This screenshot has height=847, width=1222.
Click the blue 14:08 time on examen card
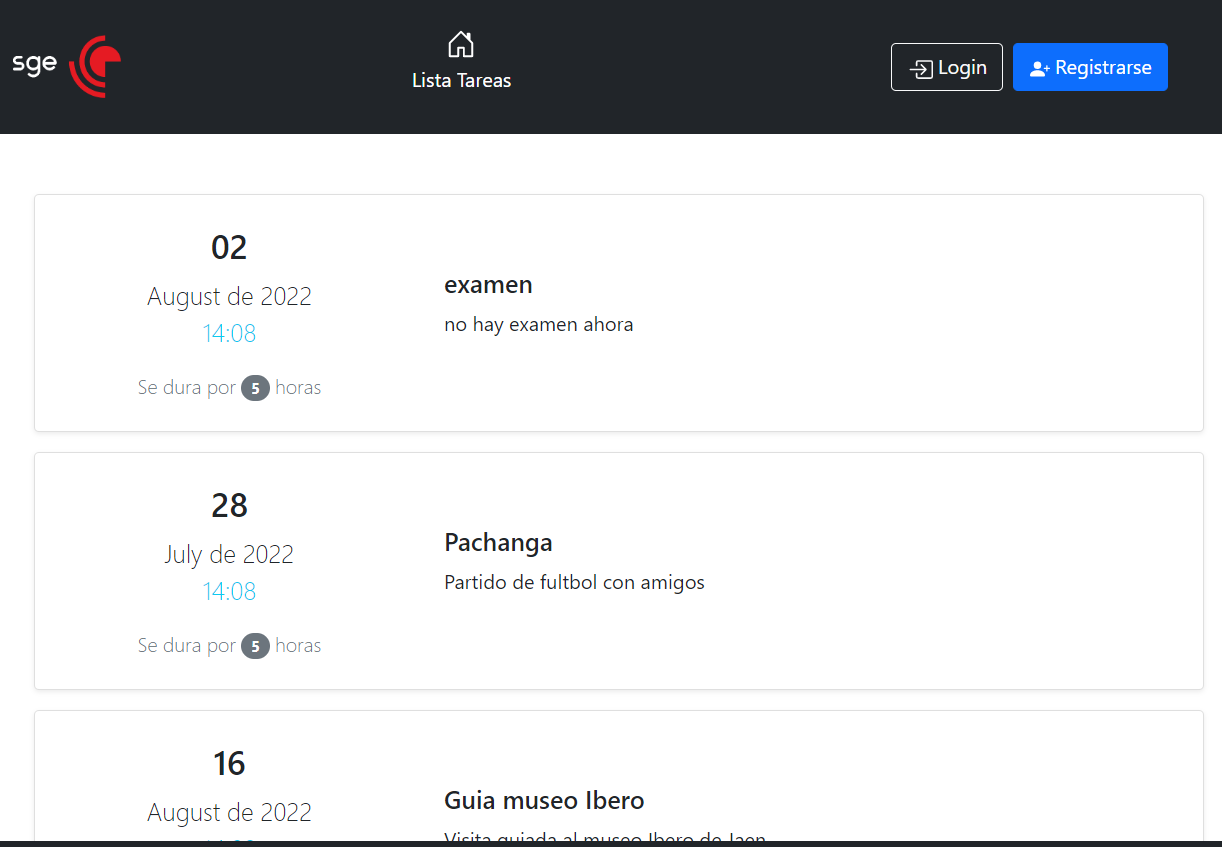pyautogui.click(x=229, y=333)
